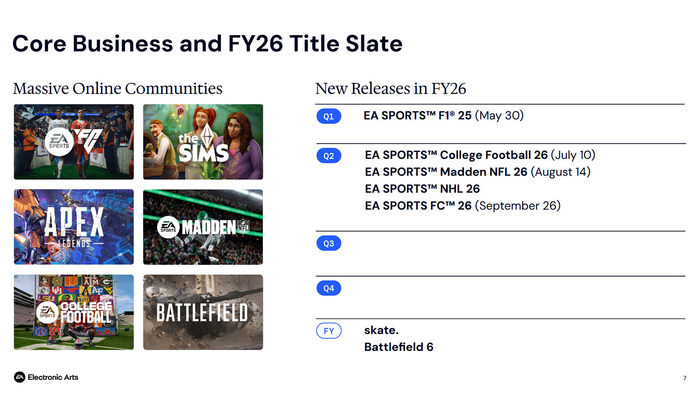Select the Apex Legends thumbnail
Screen dimensions: 700x394
point(74,227)
